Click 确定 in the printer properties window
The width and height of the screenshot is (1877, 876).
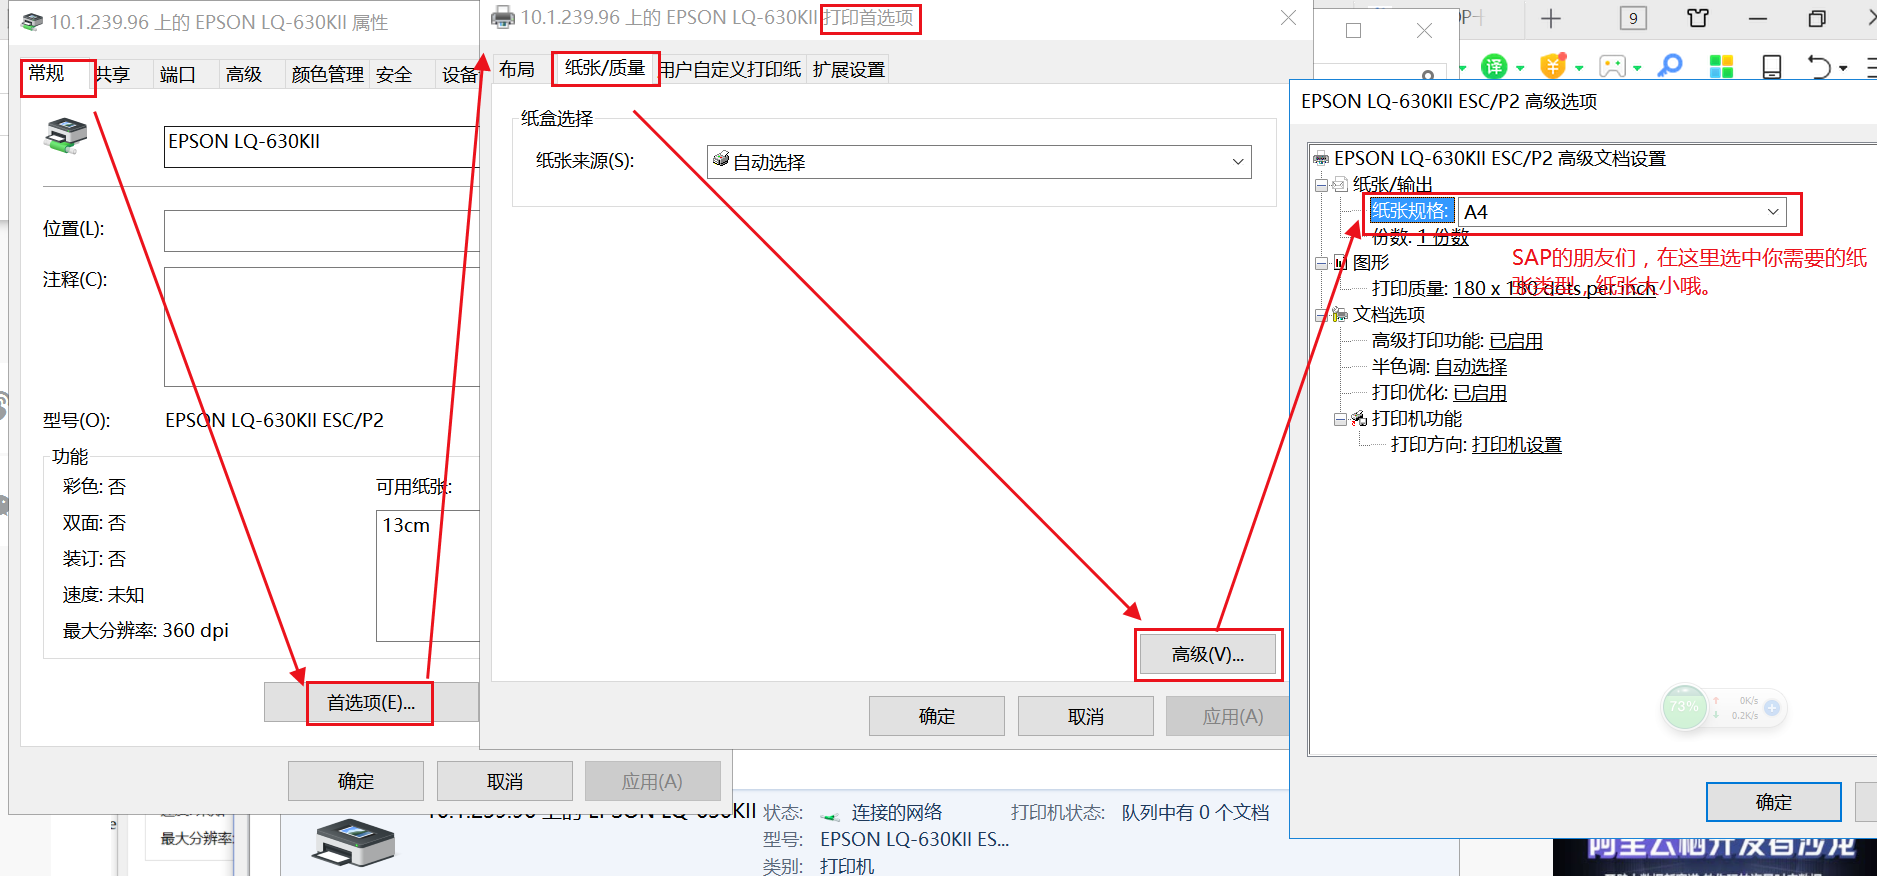[356, 781]
